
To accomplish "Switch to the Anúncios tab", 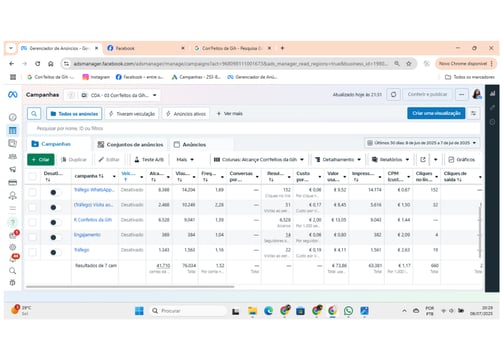I will [190, 144].
